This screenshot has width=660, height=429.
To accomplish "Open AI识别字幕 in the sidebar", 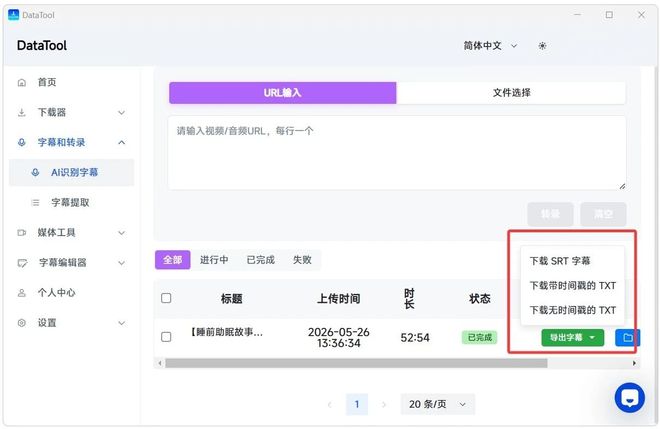I will tap(72, 172).
